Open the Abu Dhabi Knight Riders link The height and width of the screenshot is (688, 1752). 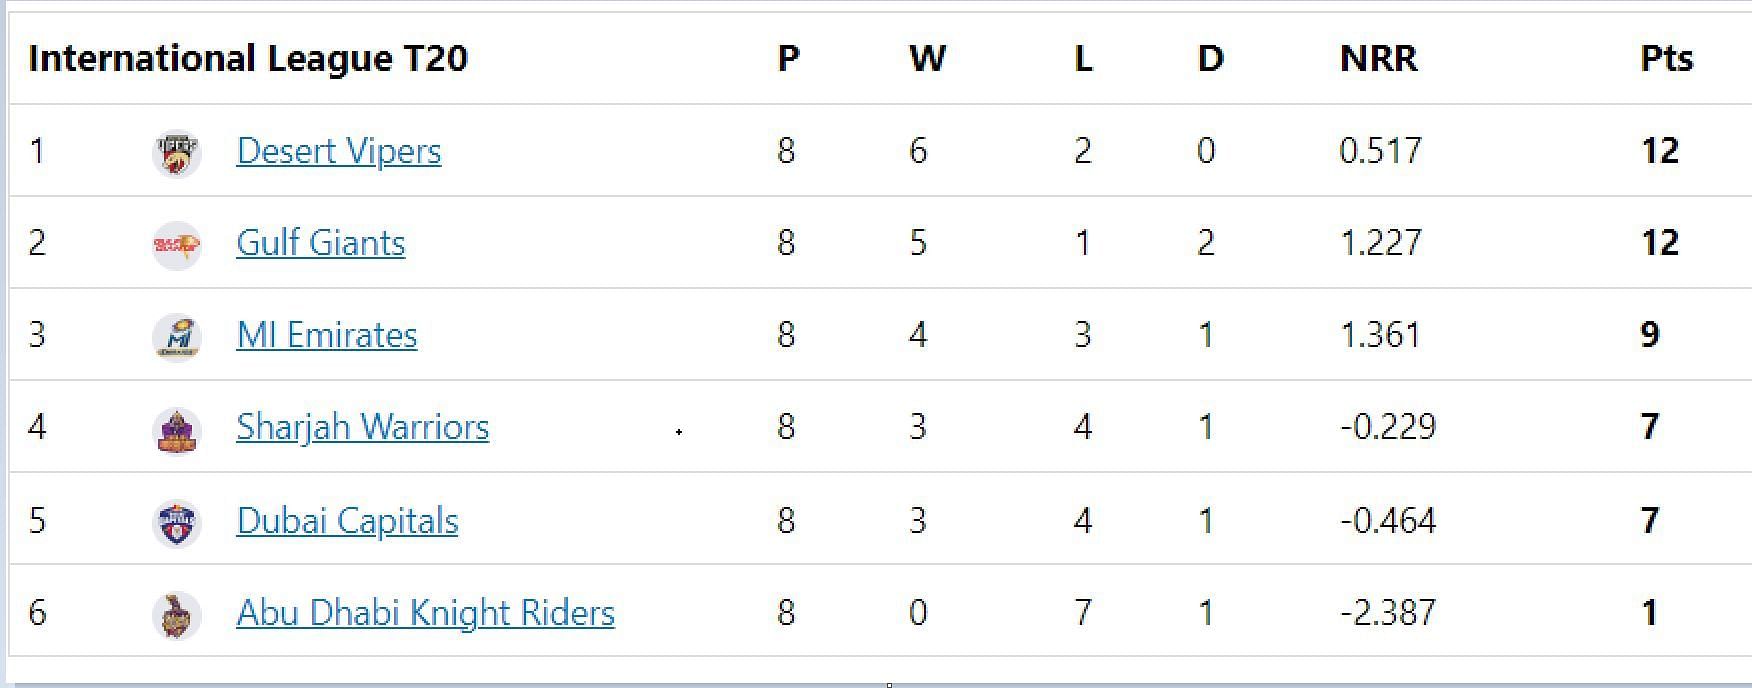point(426,612)
